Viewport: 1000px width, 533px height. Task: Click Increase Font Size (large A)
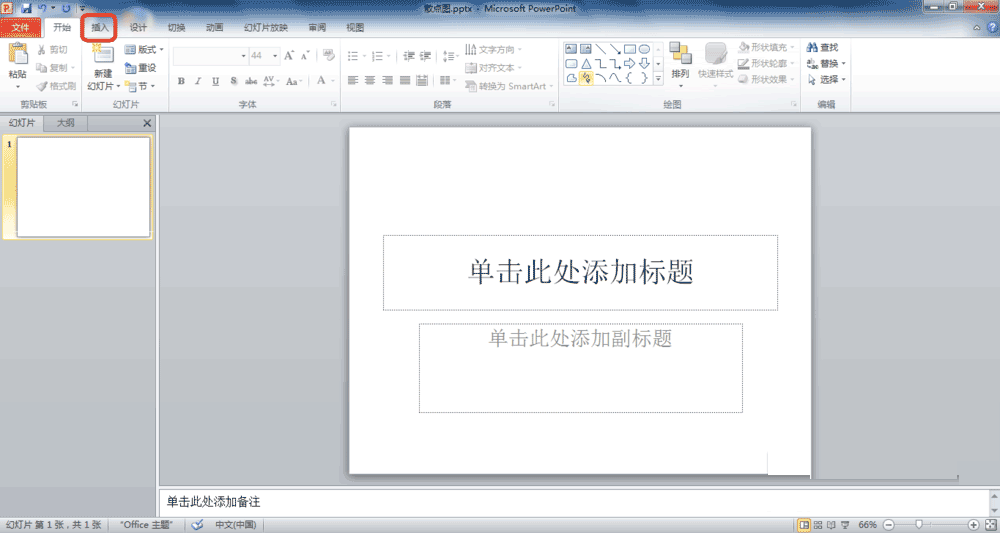point(289,55)
